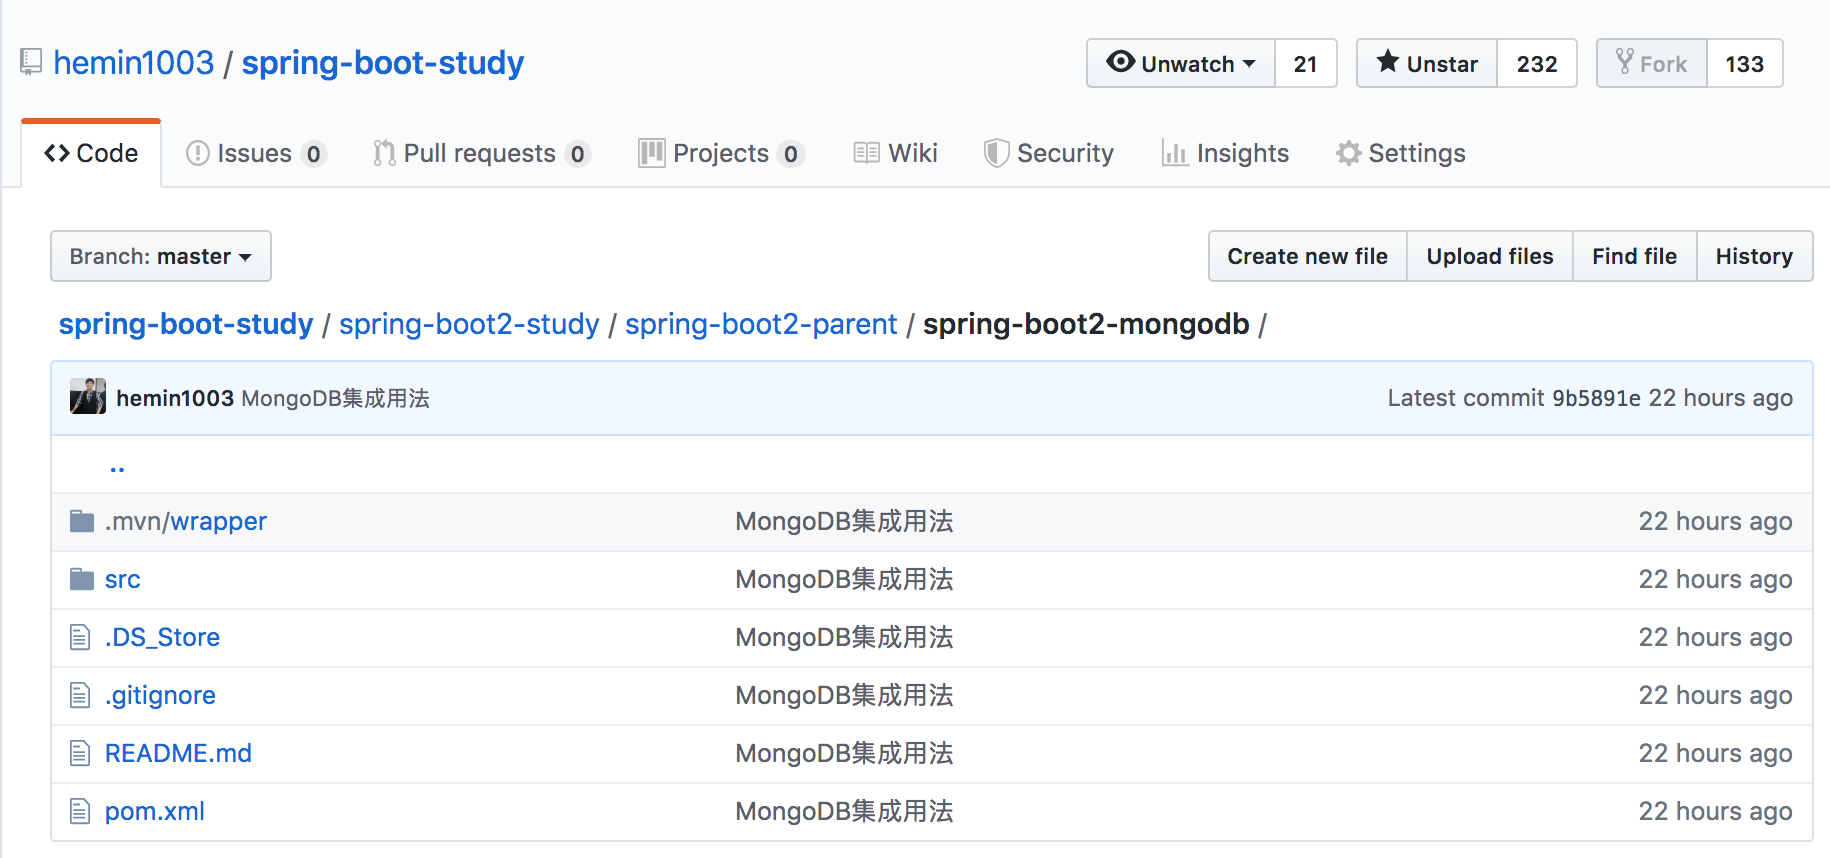Click the Issues count badge 0
Viewport: 1830px width, 858px height.
pos(314,154)
